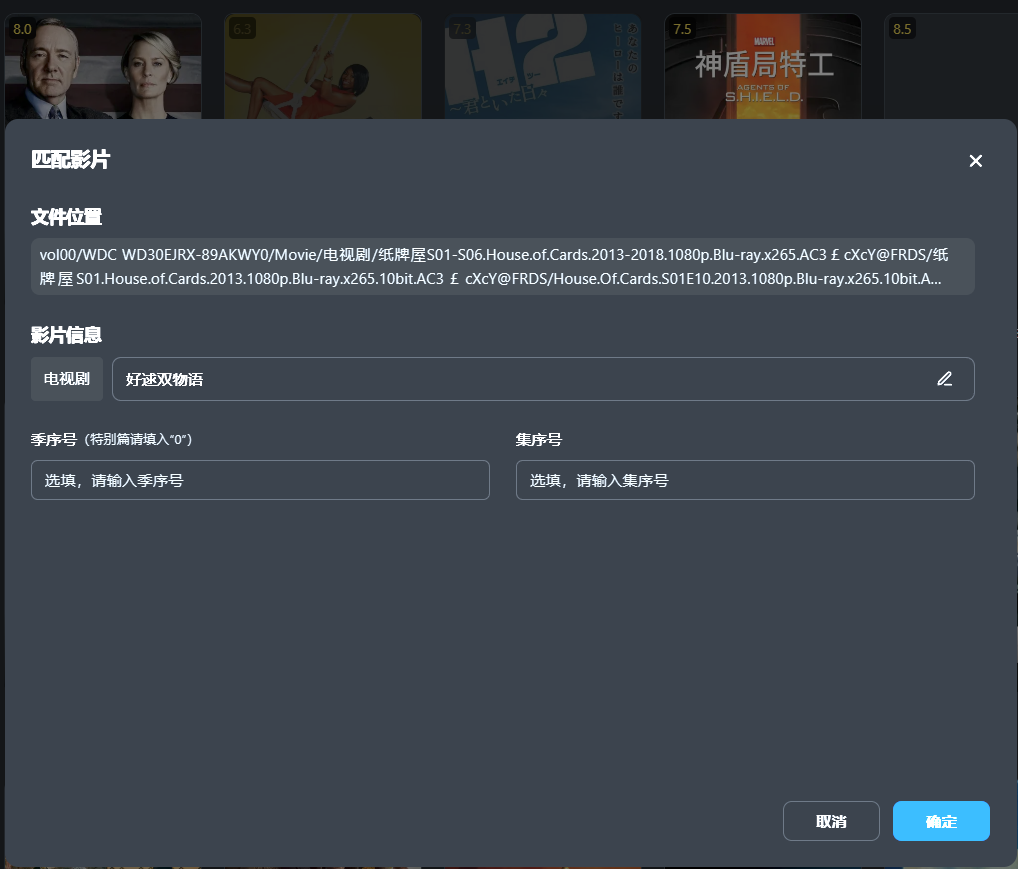Open the 神盾局特工 poster thumbnail

[x=763, y=66]
